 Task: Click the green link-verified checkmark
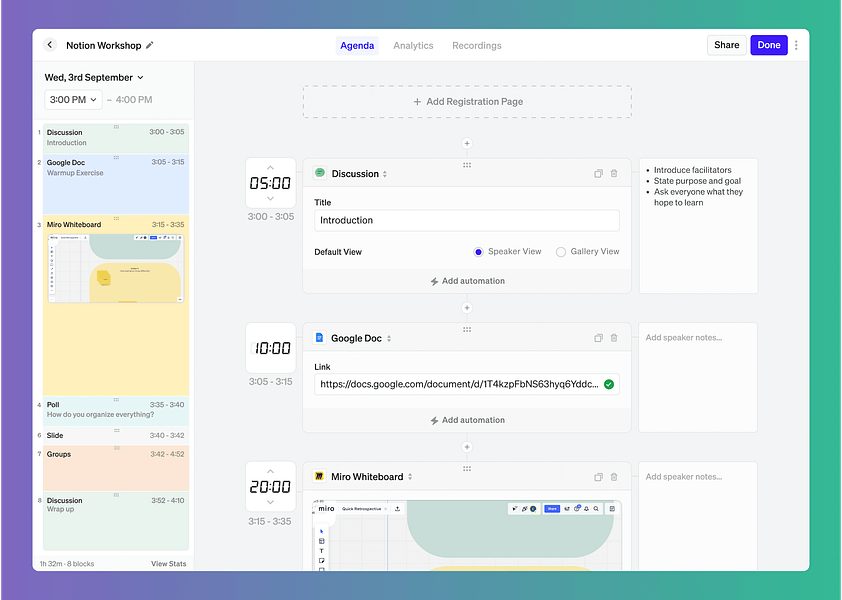point(609,384)
